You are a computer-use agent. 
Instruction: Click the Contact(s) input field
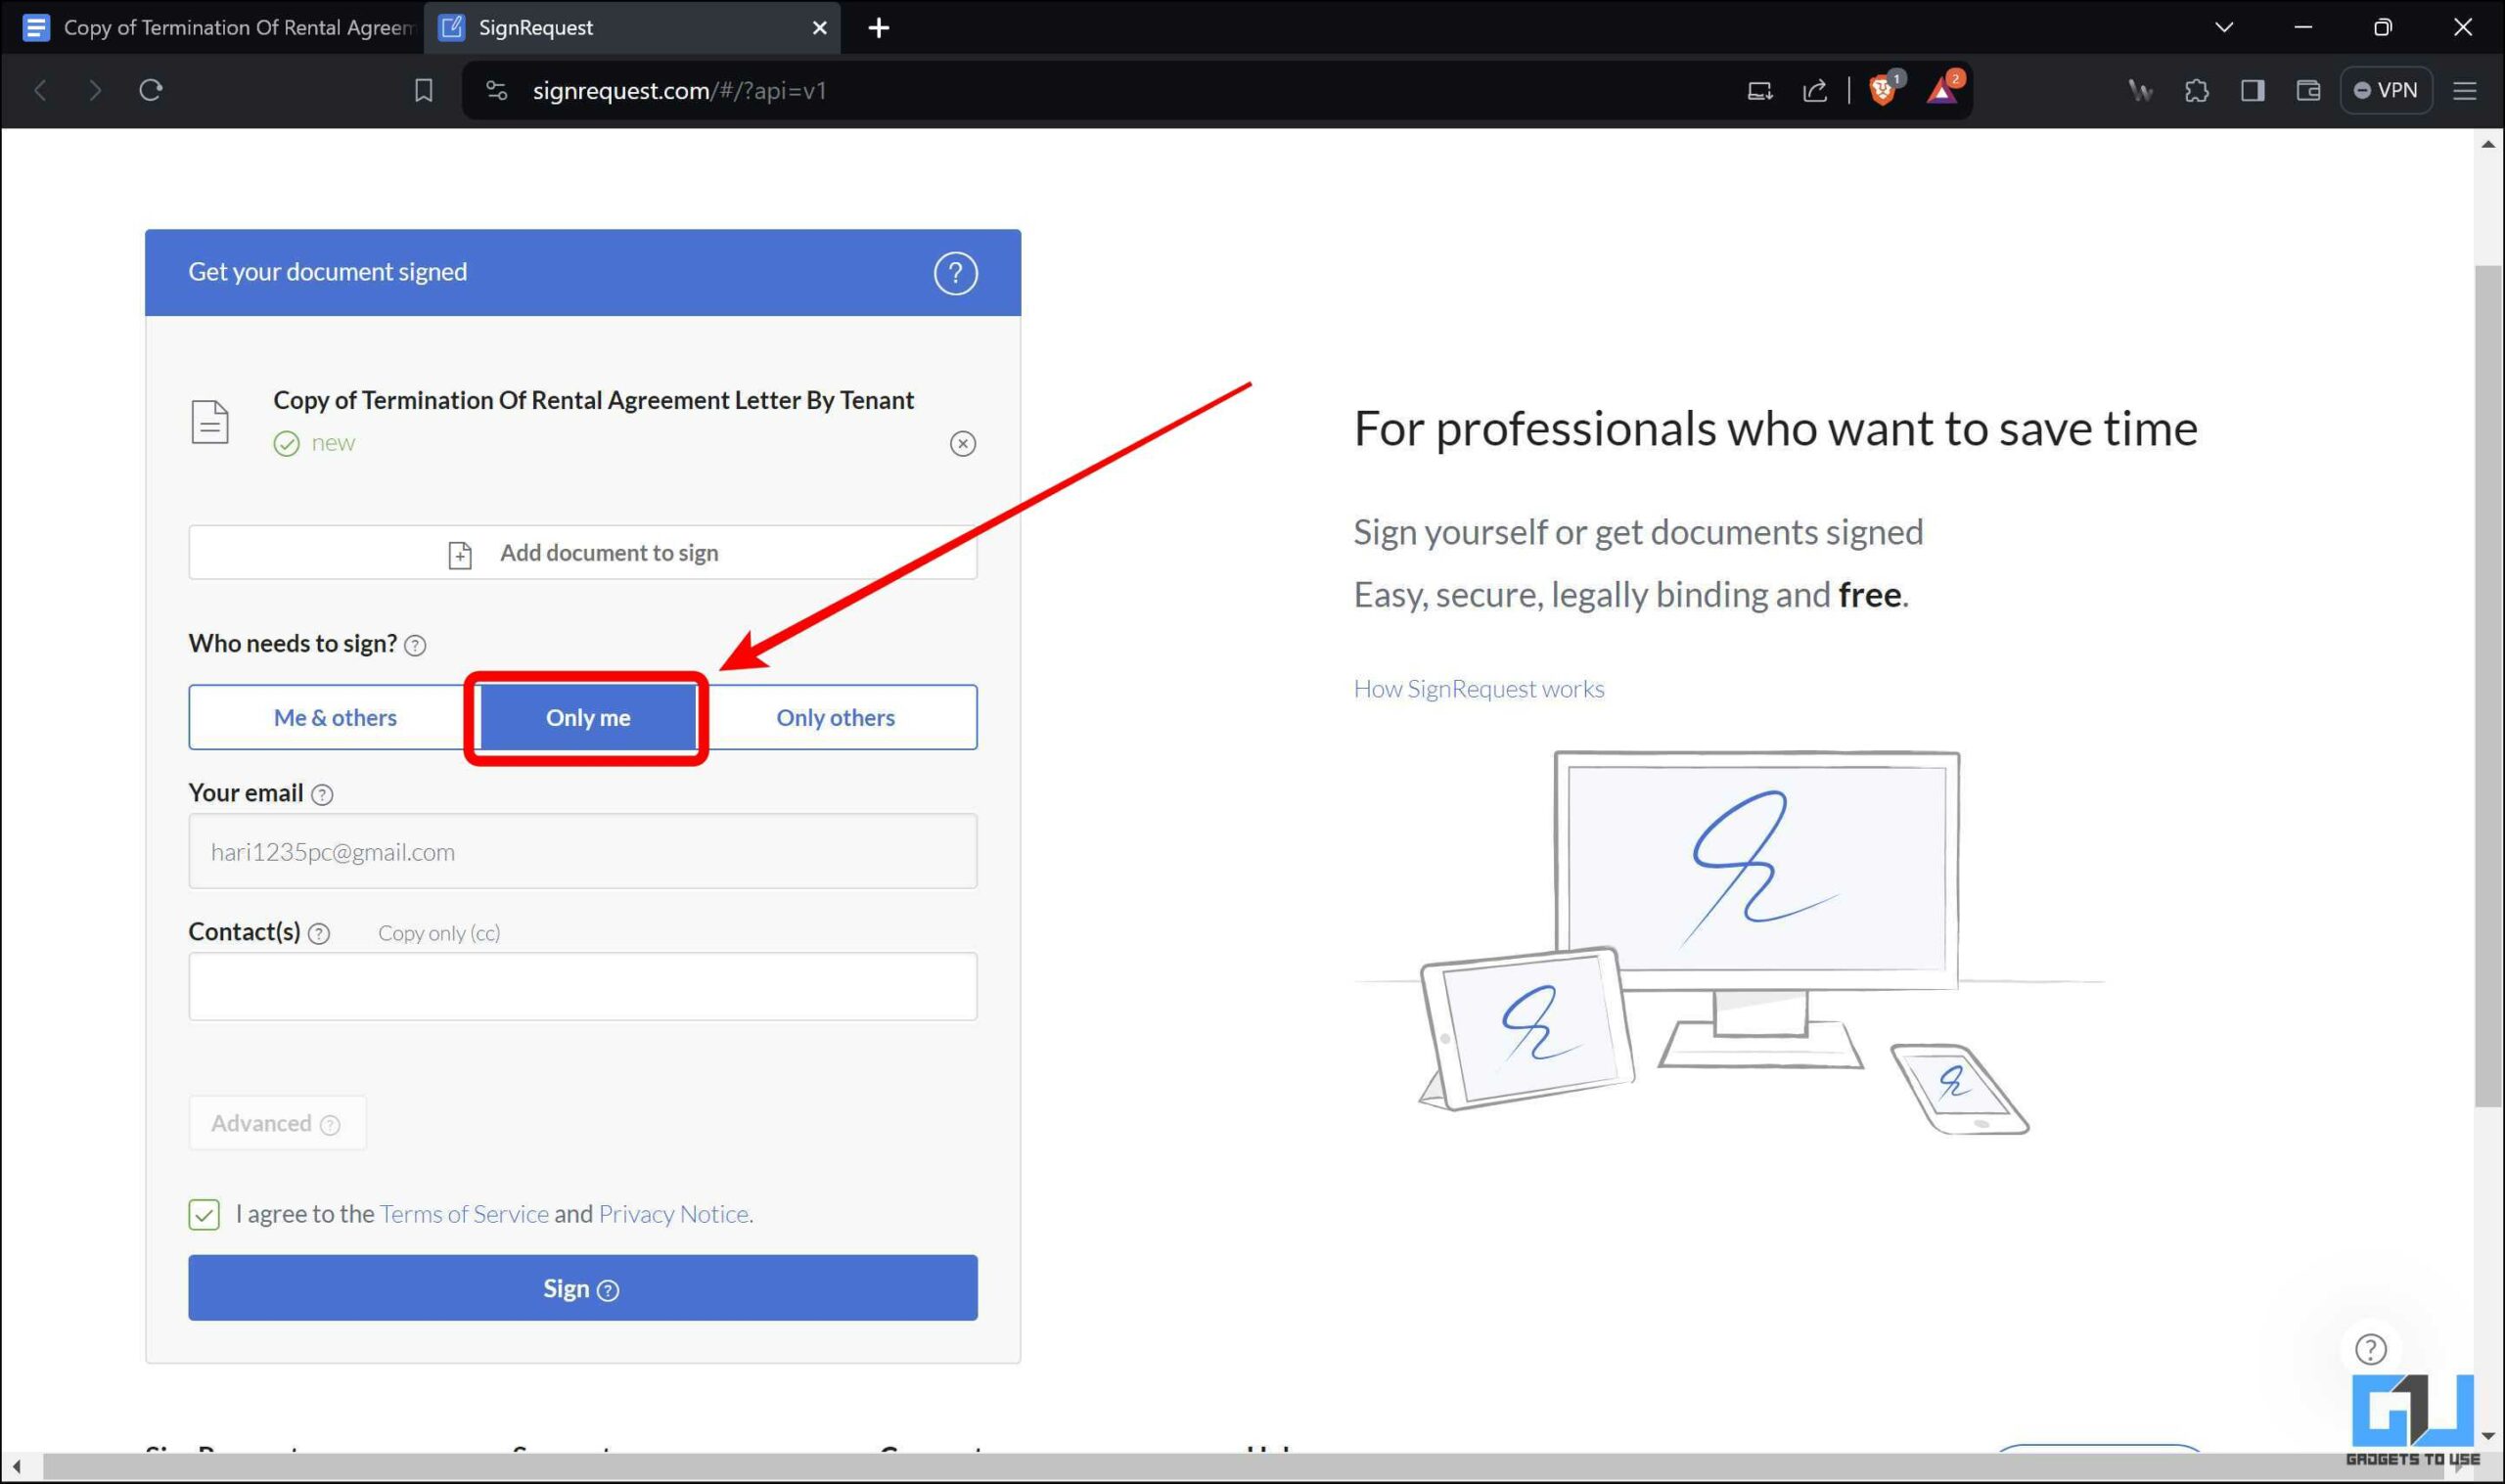582,986
